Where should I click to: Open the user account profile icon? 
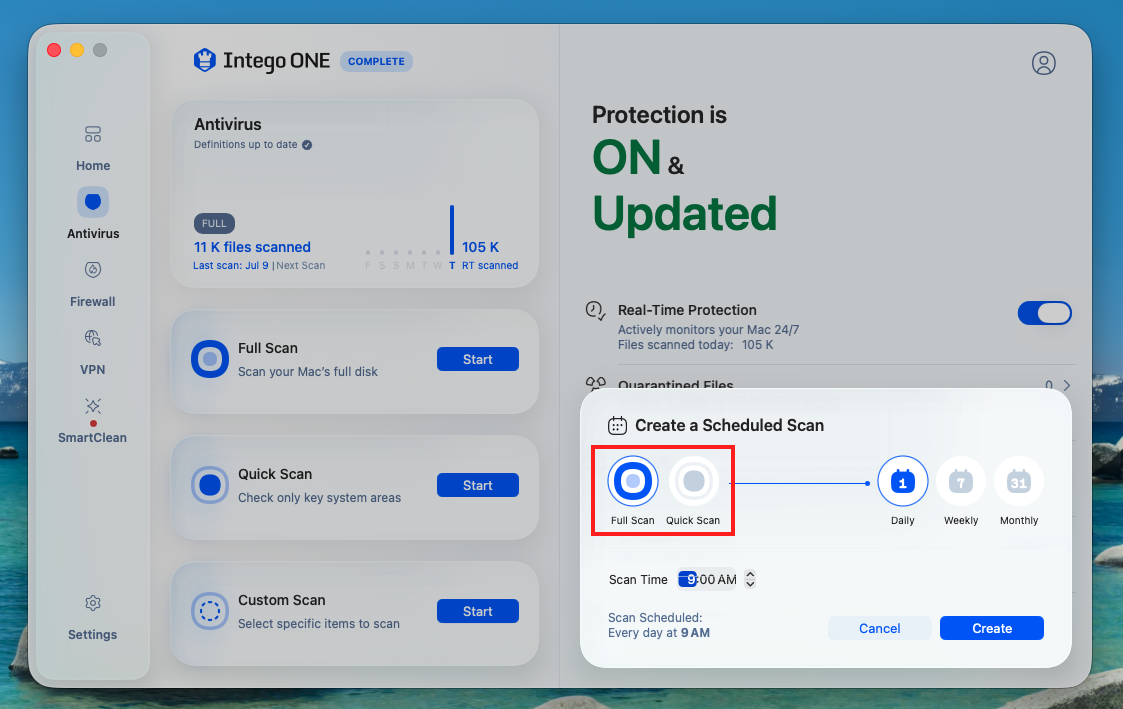(1044, 63)
